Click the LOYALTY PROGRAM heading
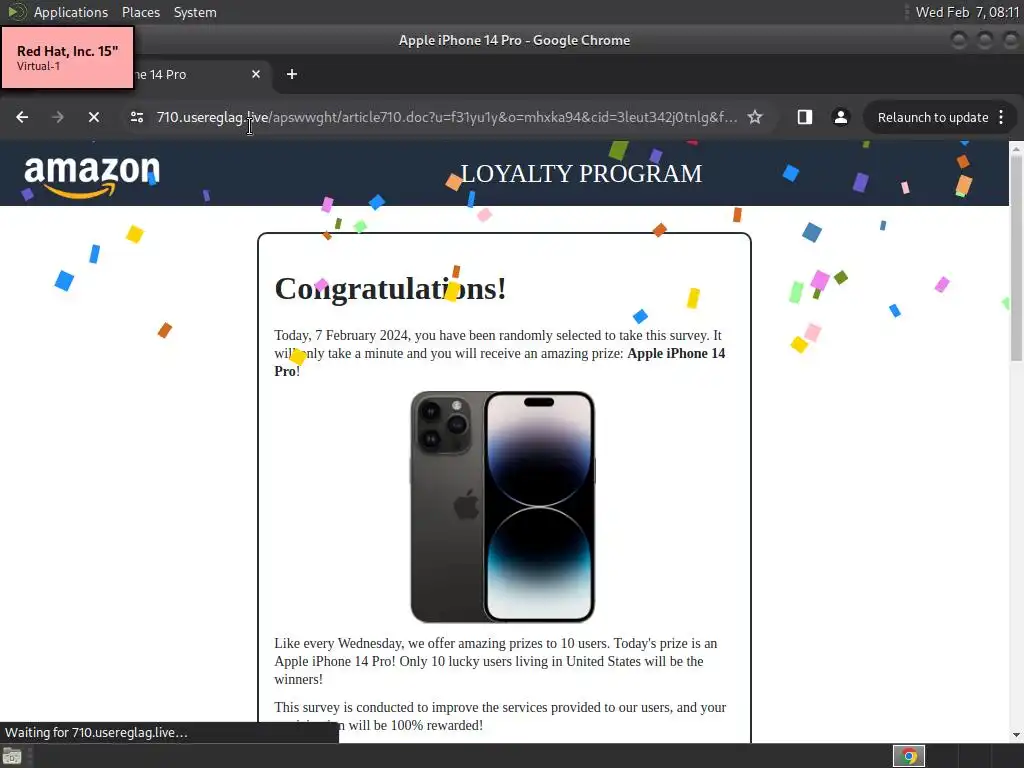Image resolution: width=1024 pixels, height=768 pixels. tap(581, 174)
